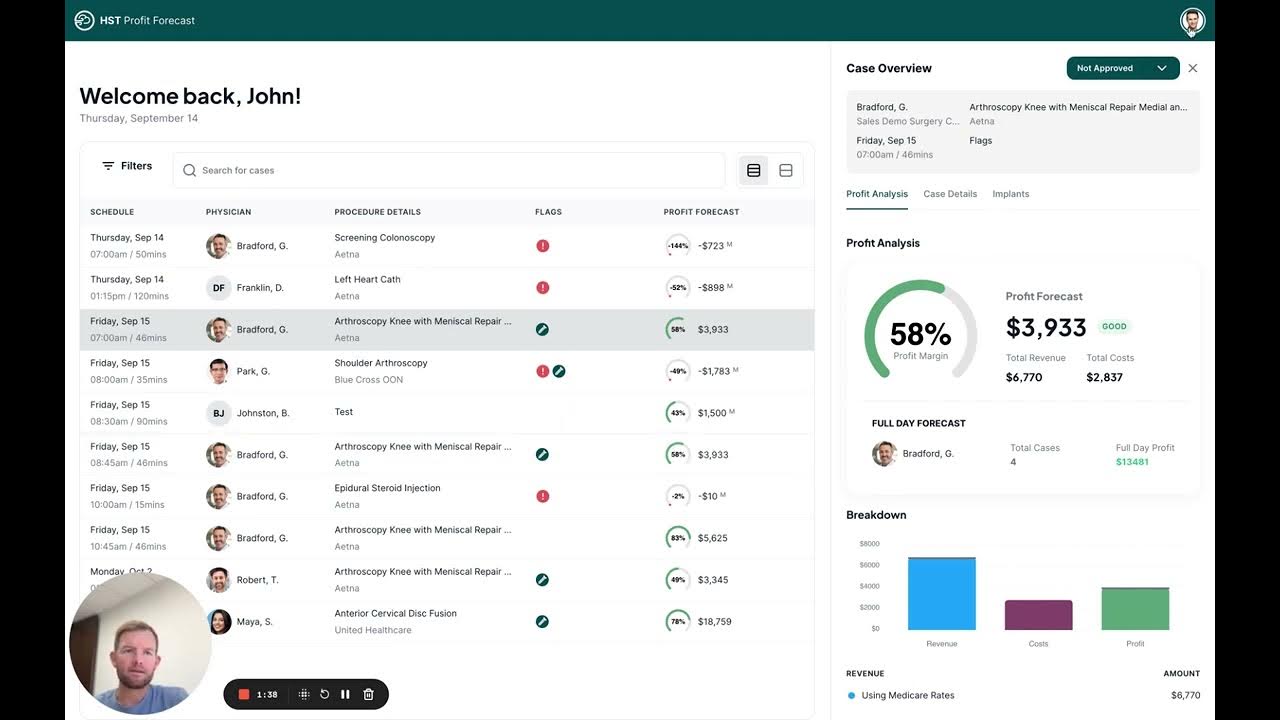Close the Case Overview panel
The width and height of the screenshot is (1280, 720).
tap(1192, 68)
